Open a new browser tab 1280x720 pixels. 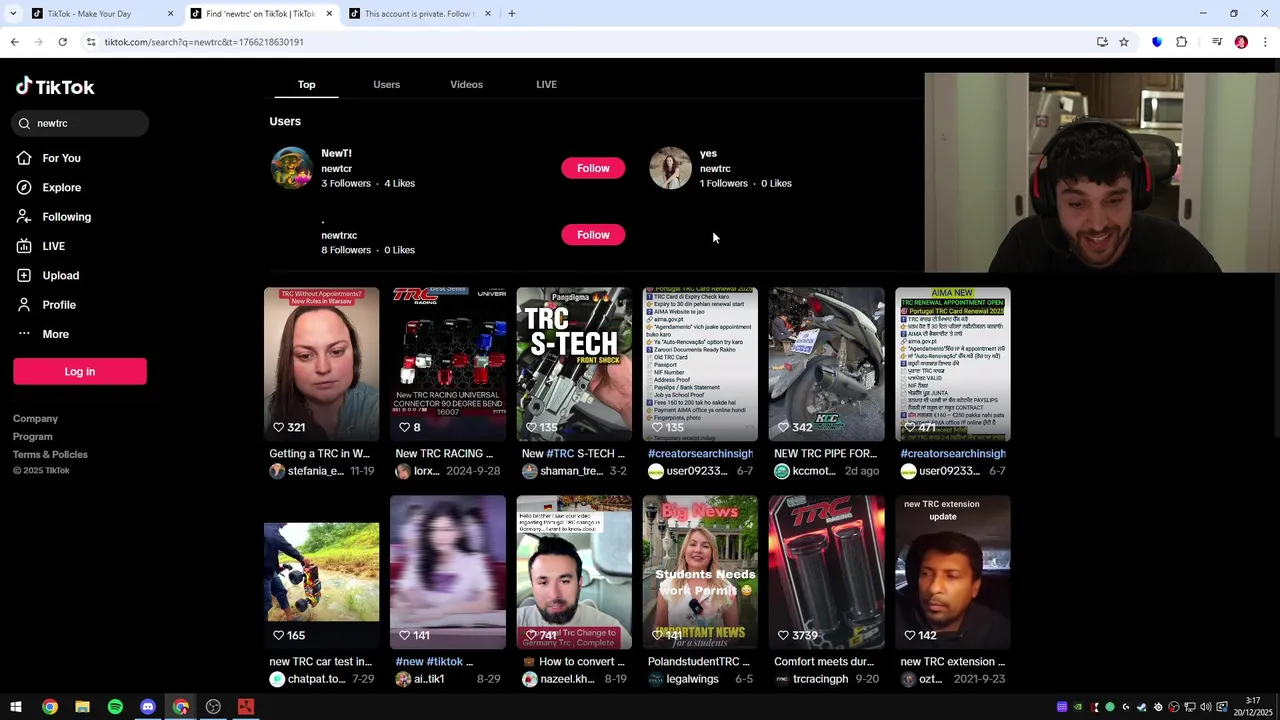[x=511, y=14]
